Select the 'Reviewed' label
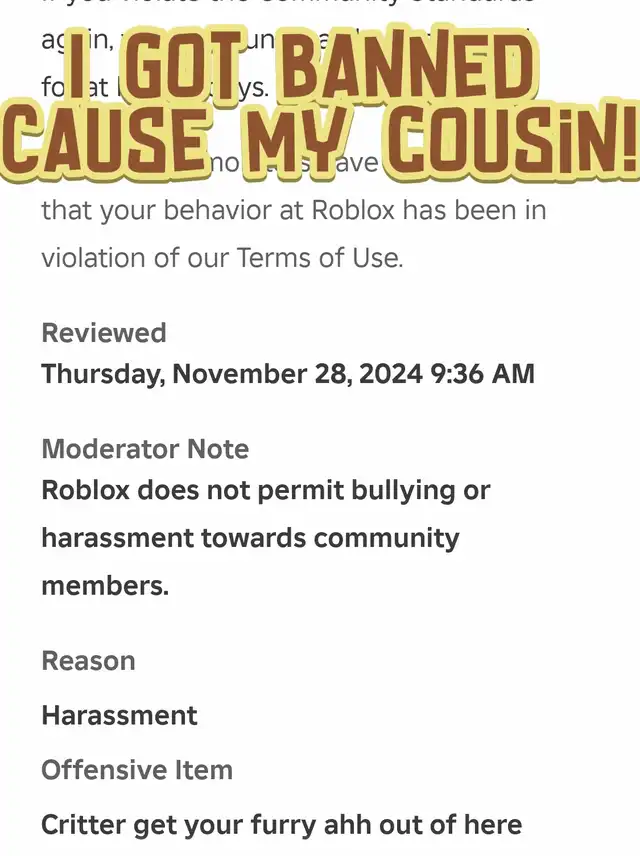Viewport: 640px width, 856px height. [104, 333]
